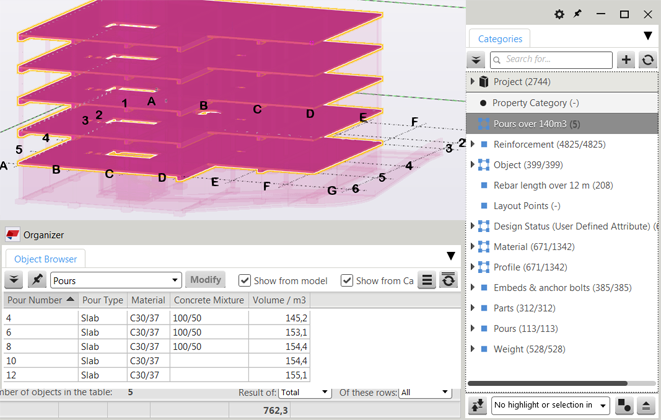Viewport: 661px width, 420px height.
Task: Click the Object Browser synchronize icon
Action: coord(449,280)
